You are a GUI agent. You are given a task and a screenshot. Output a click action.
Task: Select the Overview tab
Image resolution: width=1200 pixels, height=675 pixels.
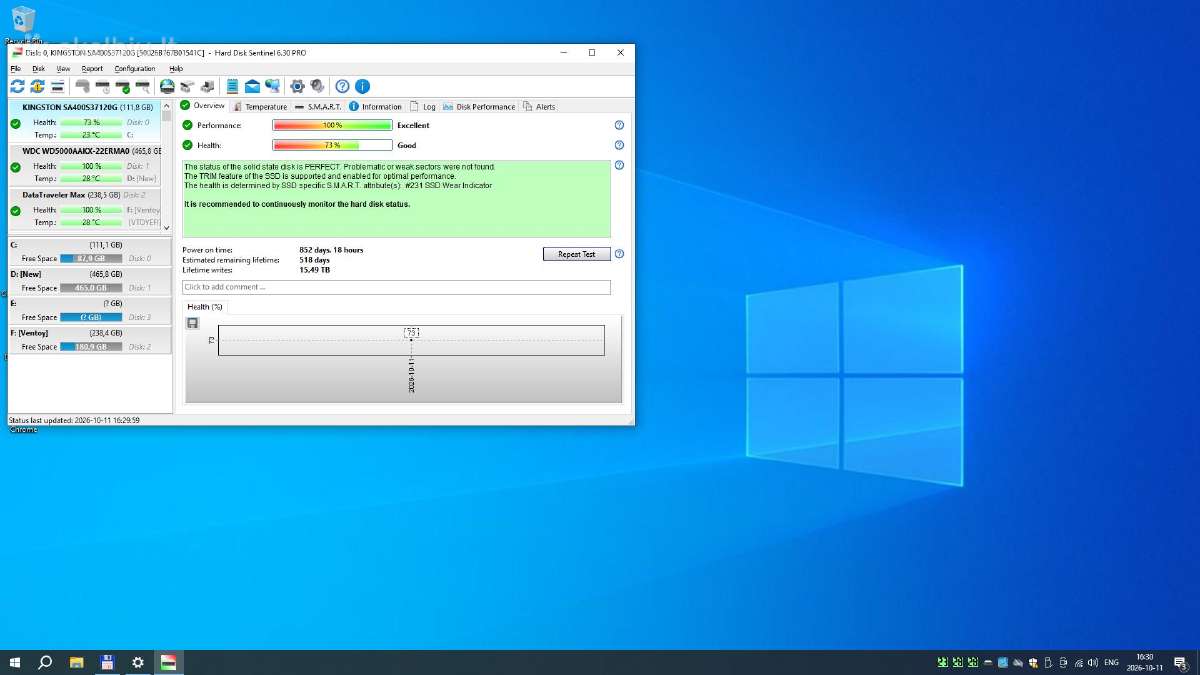(203, 106)
